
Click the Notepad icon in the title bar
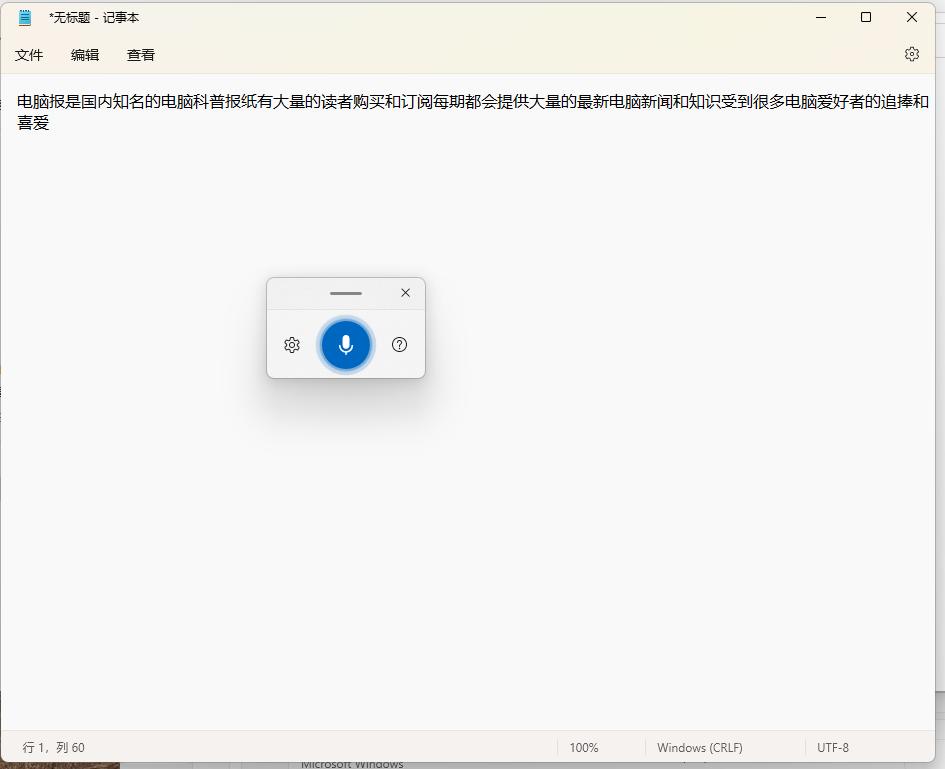[22, 17]
